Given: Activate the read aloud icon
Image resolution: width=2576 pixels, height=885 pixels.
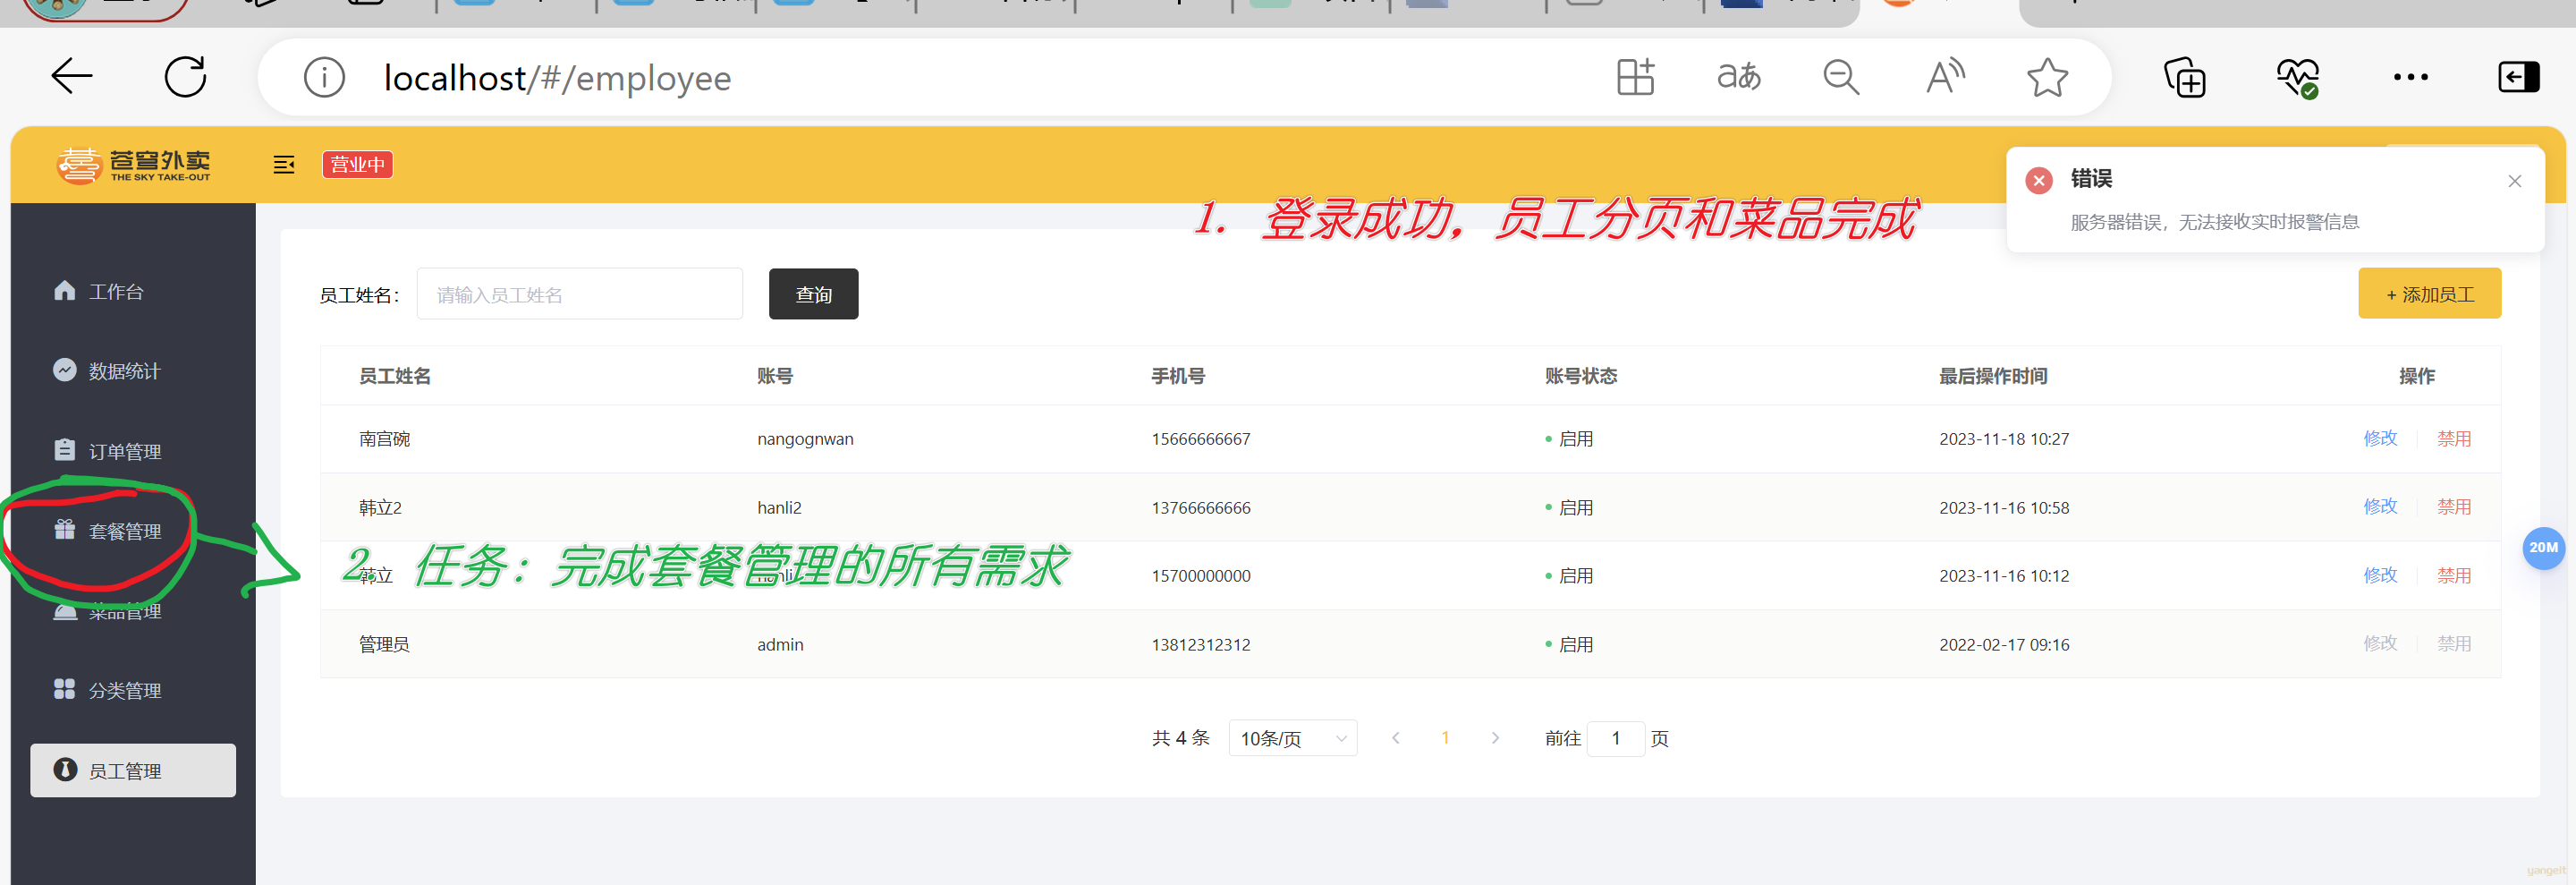Looking at the screenshot, I should [1945, 77].
